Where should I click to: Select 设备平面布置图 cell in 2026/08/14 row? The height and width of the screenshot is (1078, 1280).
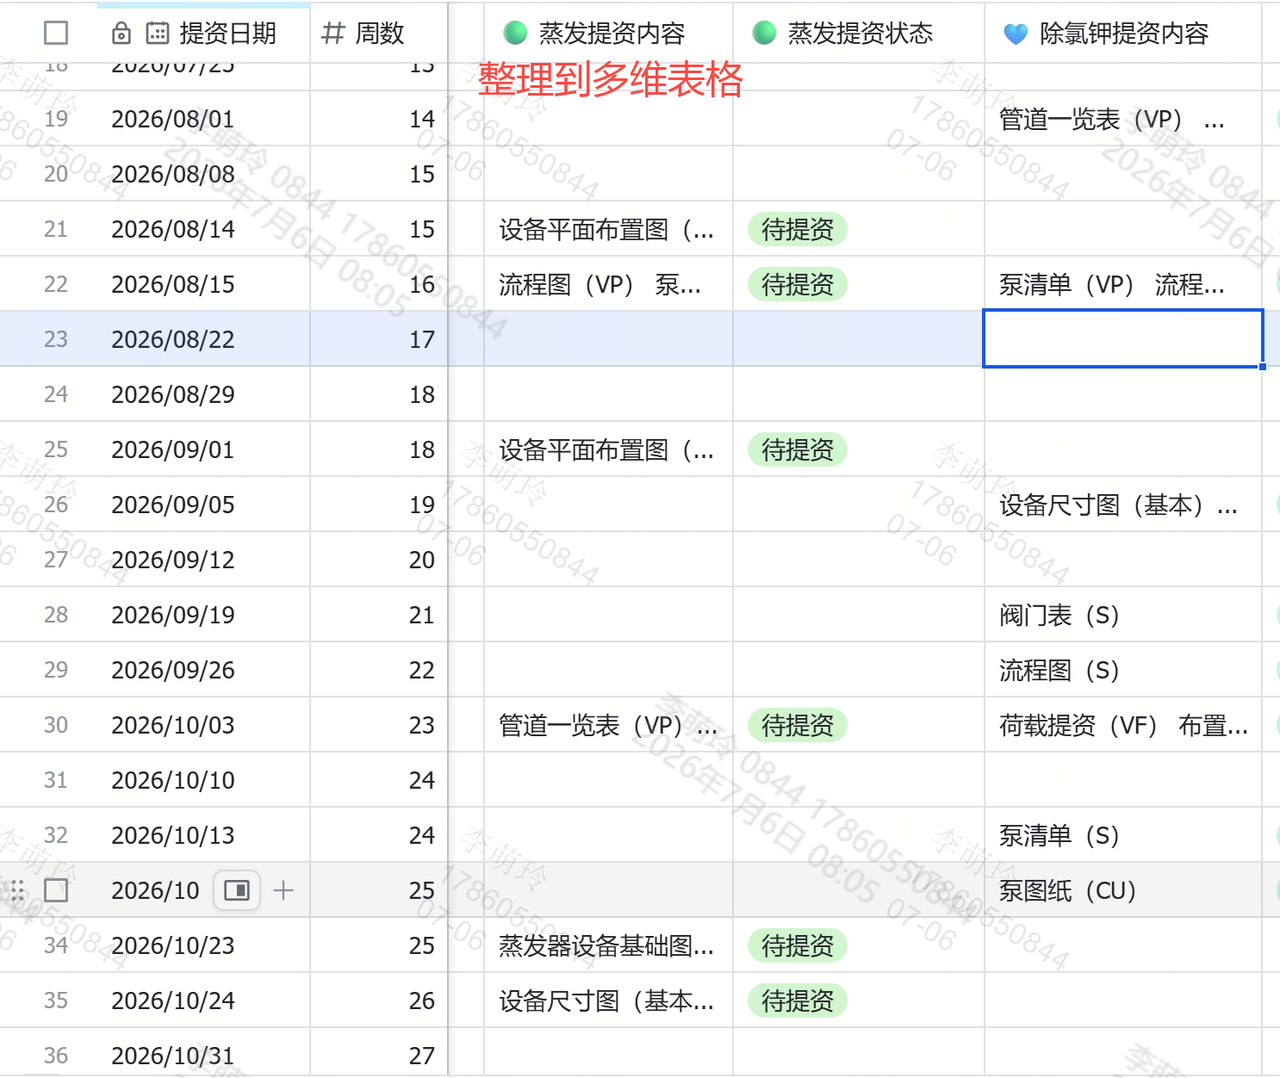pos(609,229)
